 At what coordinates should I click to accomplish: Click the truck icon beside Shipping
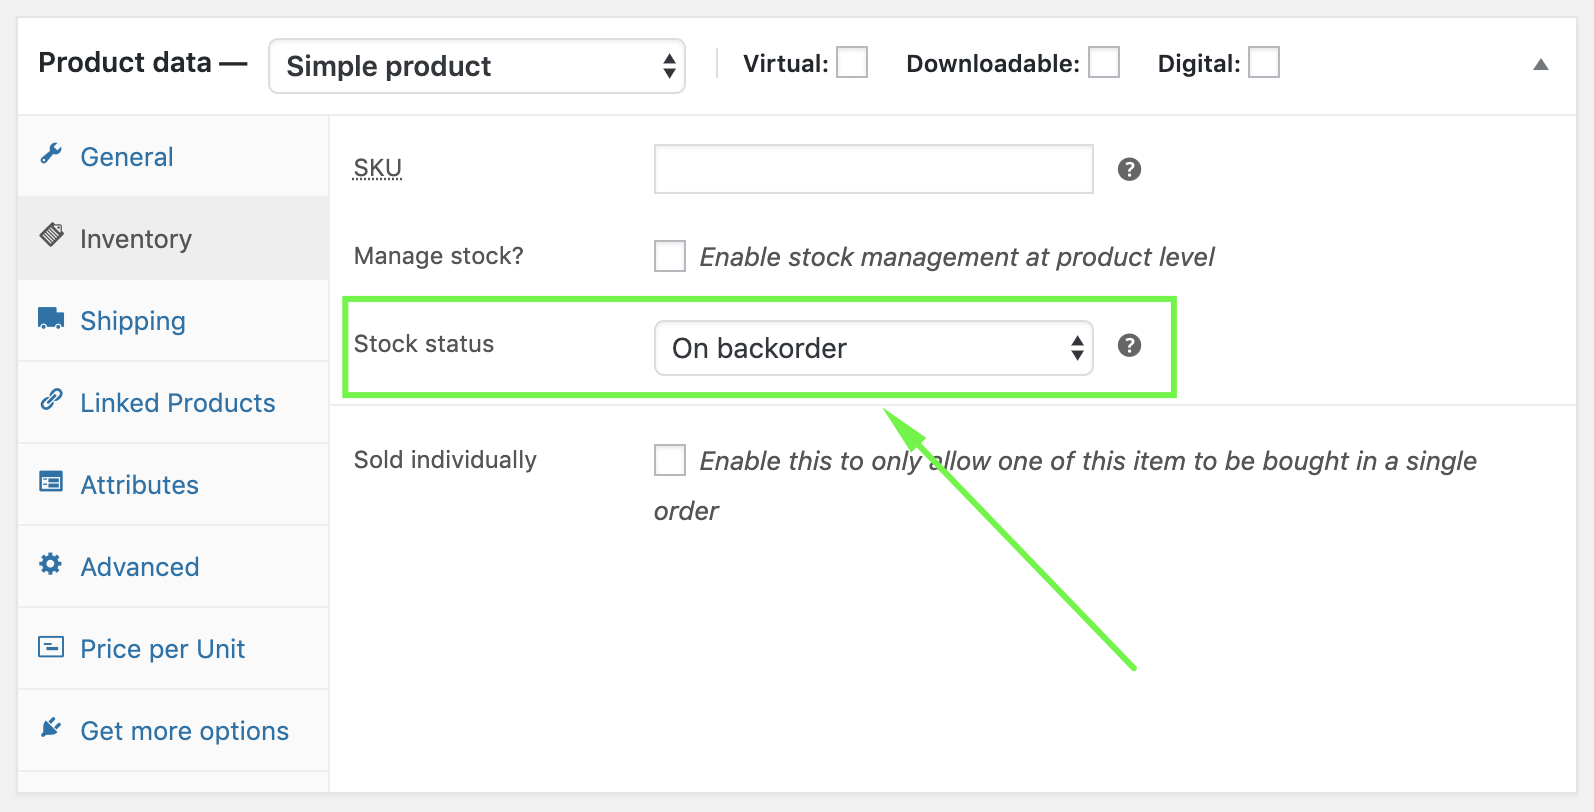51,318
